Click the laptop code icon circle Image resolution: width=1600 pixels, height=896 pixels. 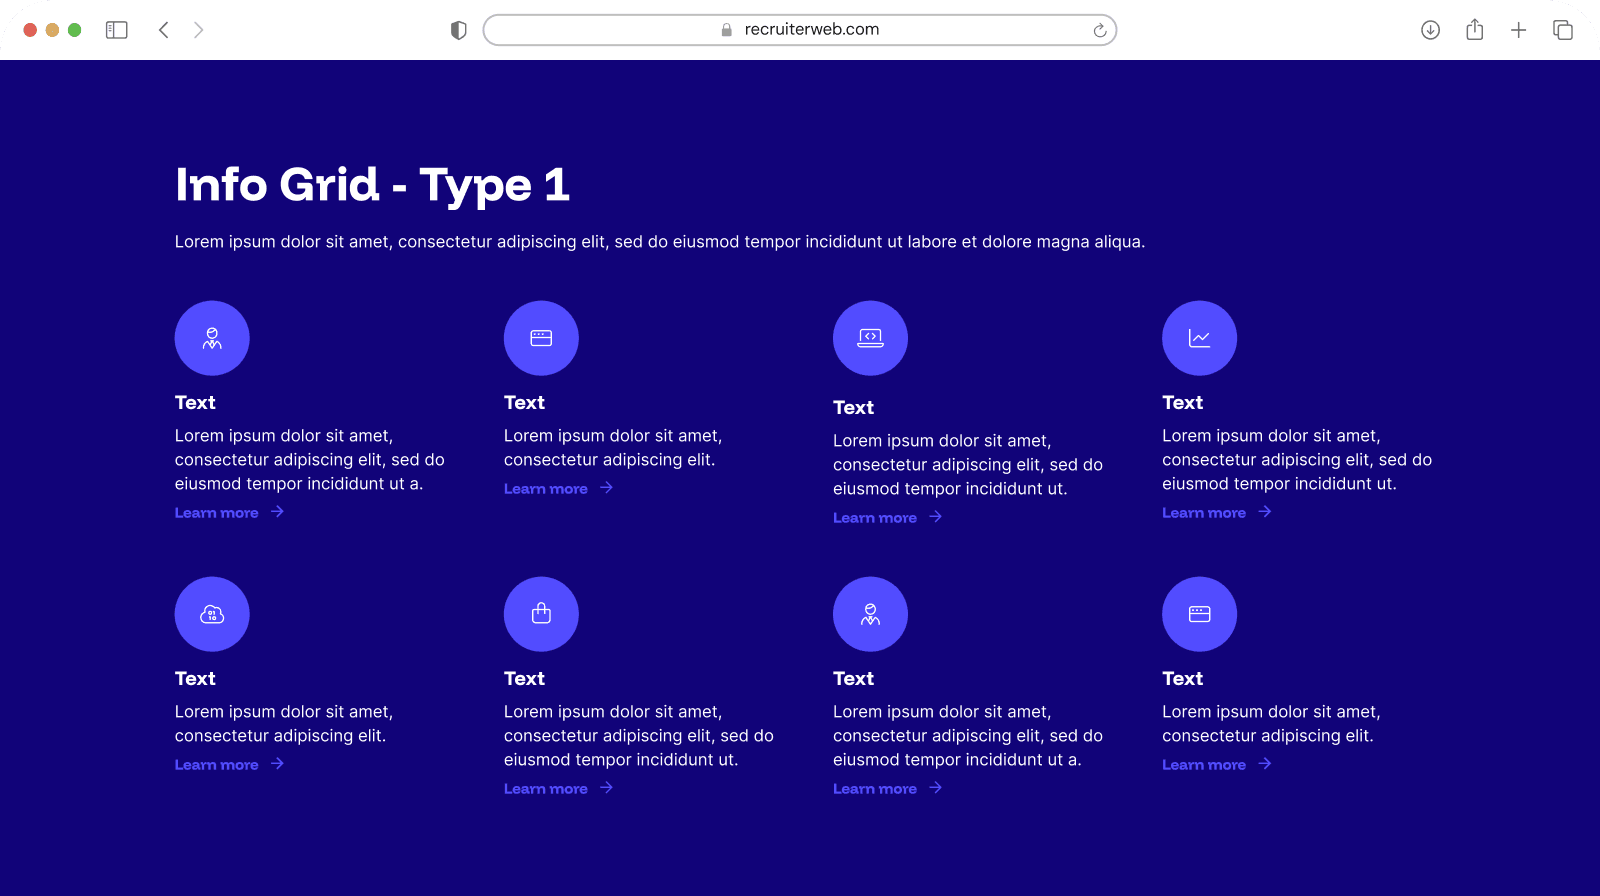coord(870,338)
